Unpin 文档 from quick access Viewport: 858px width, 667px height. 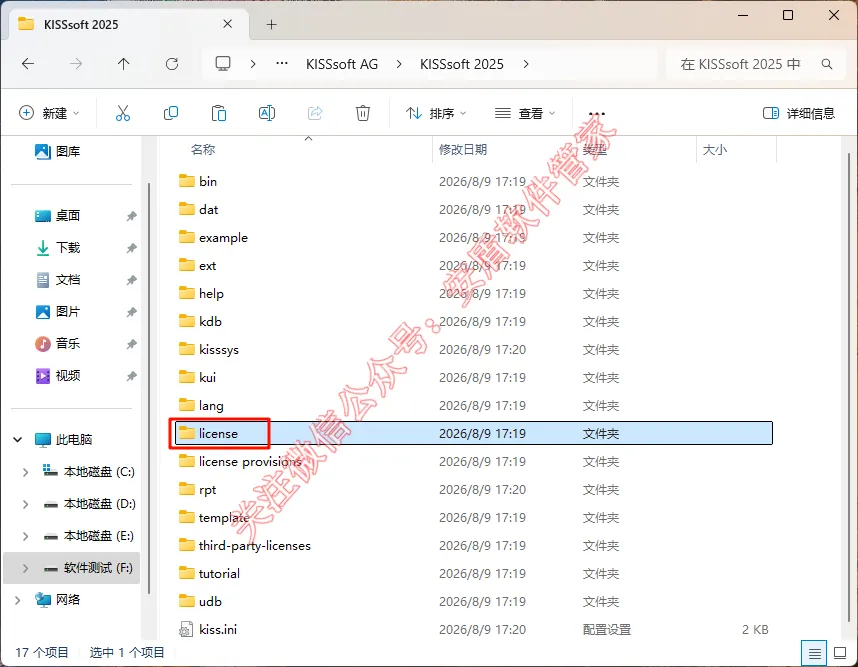(131, 280)
